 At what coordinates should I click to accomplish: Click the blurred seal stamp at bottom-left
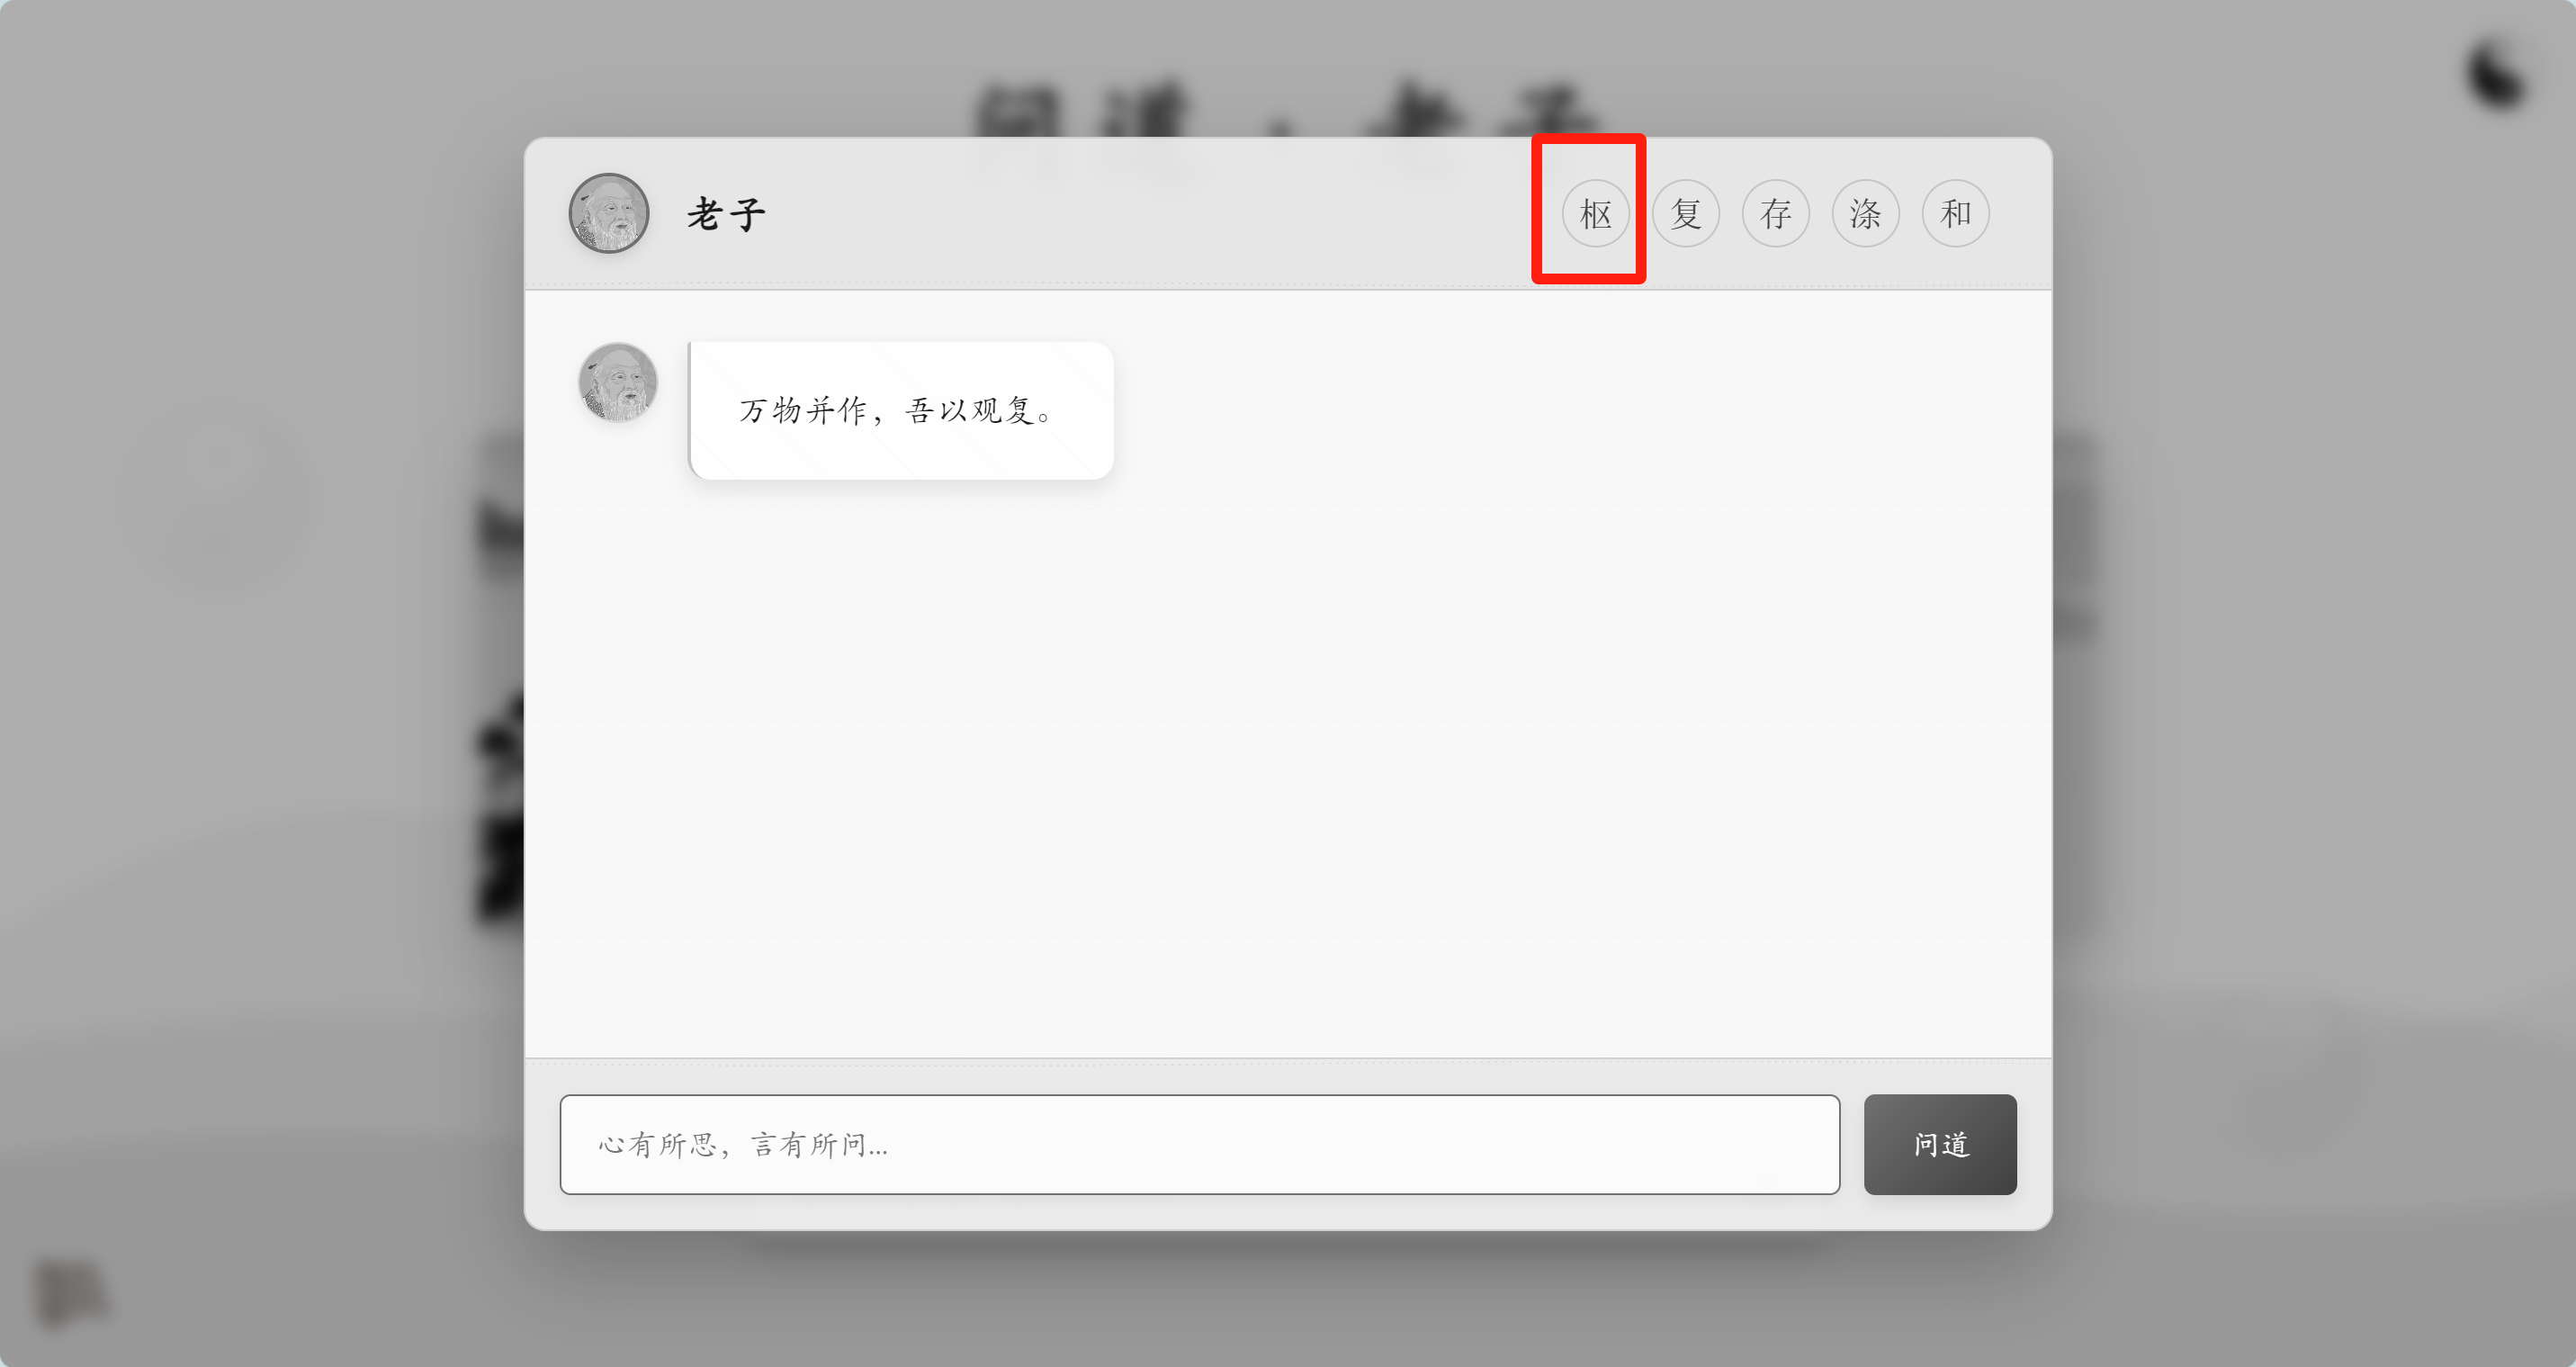click(x=70, y=1293)
